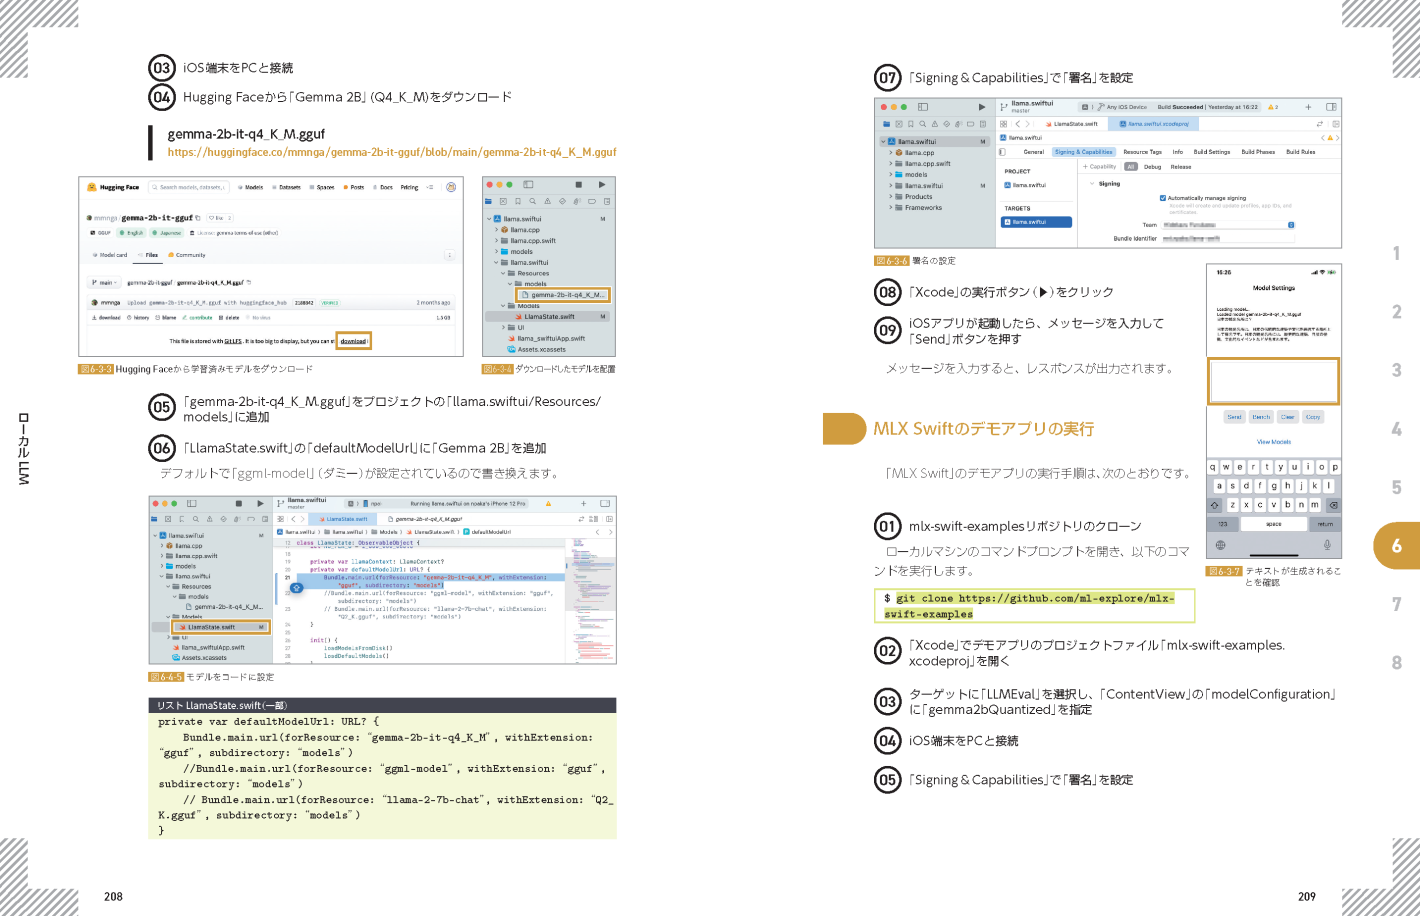Select the gemma-2b-it-q4_K_M.gguf editor tab
This screenshot has width=1420, height=916.
424,519
